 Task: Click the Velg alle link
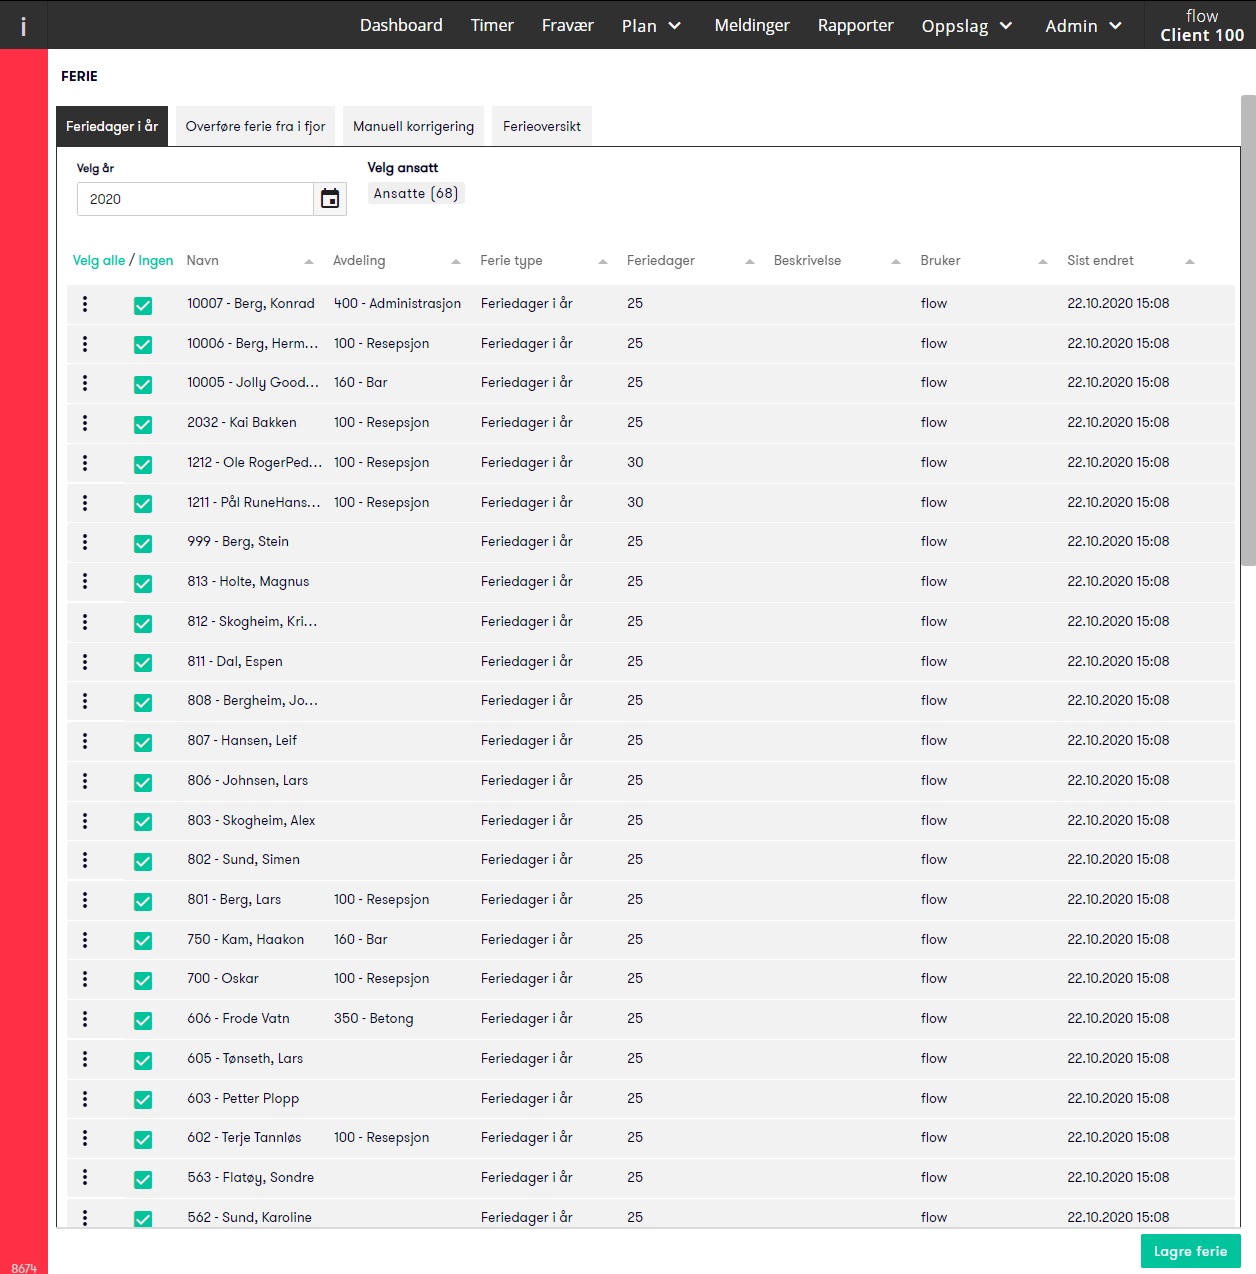pyautogui.click(x=99, y=261)
